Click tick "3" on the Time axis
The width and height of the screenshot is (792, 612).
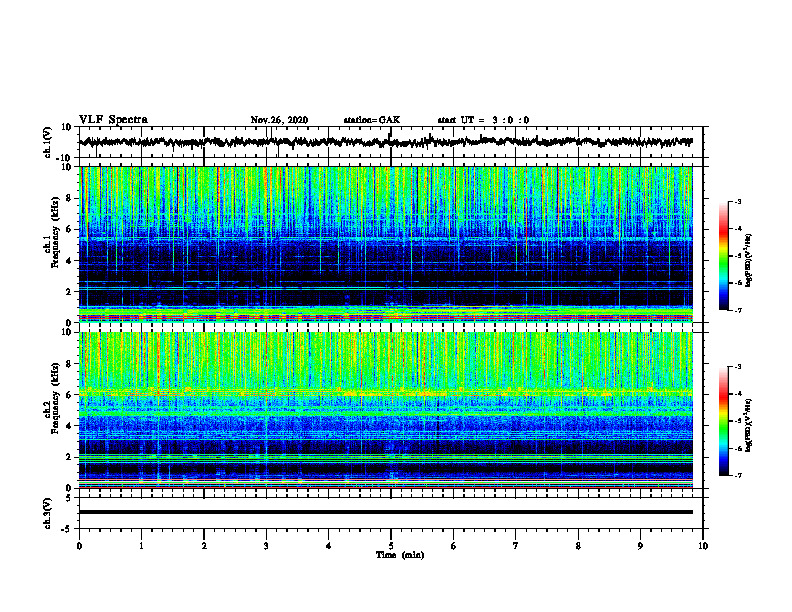[x=266, y=546]
